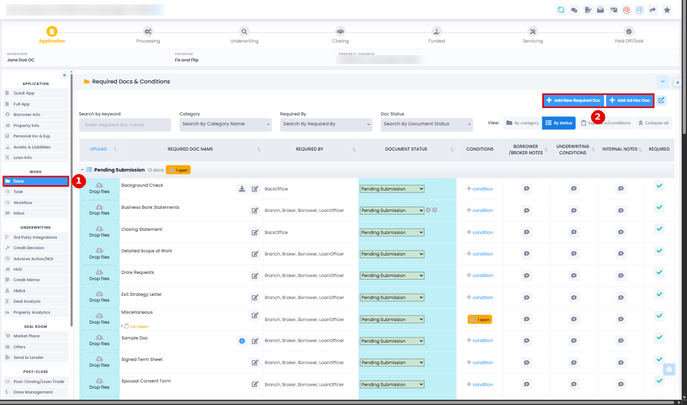Image resolution: width=687 pixels, height=405 pixels.
Task: Toggle the Required checkmark for Closing Statement
Action: (659, 229)
